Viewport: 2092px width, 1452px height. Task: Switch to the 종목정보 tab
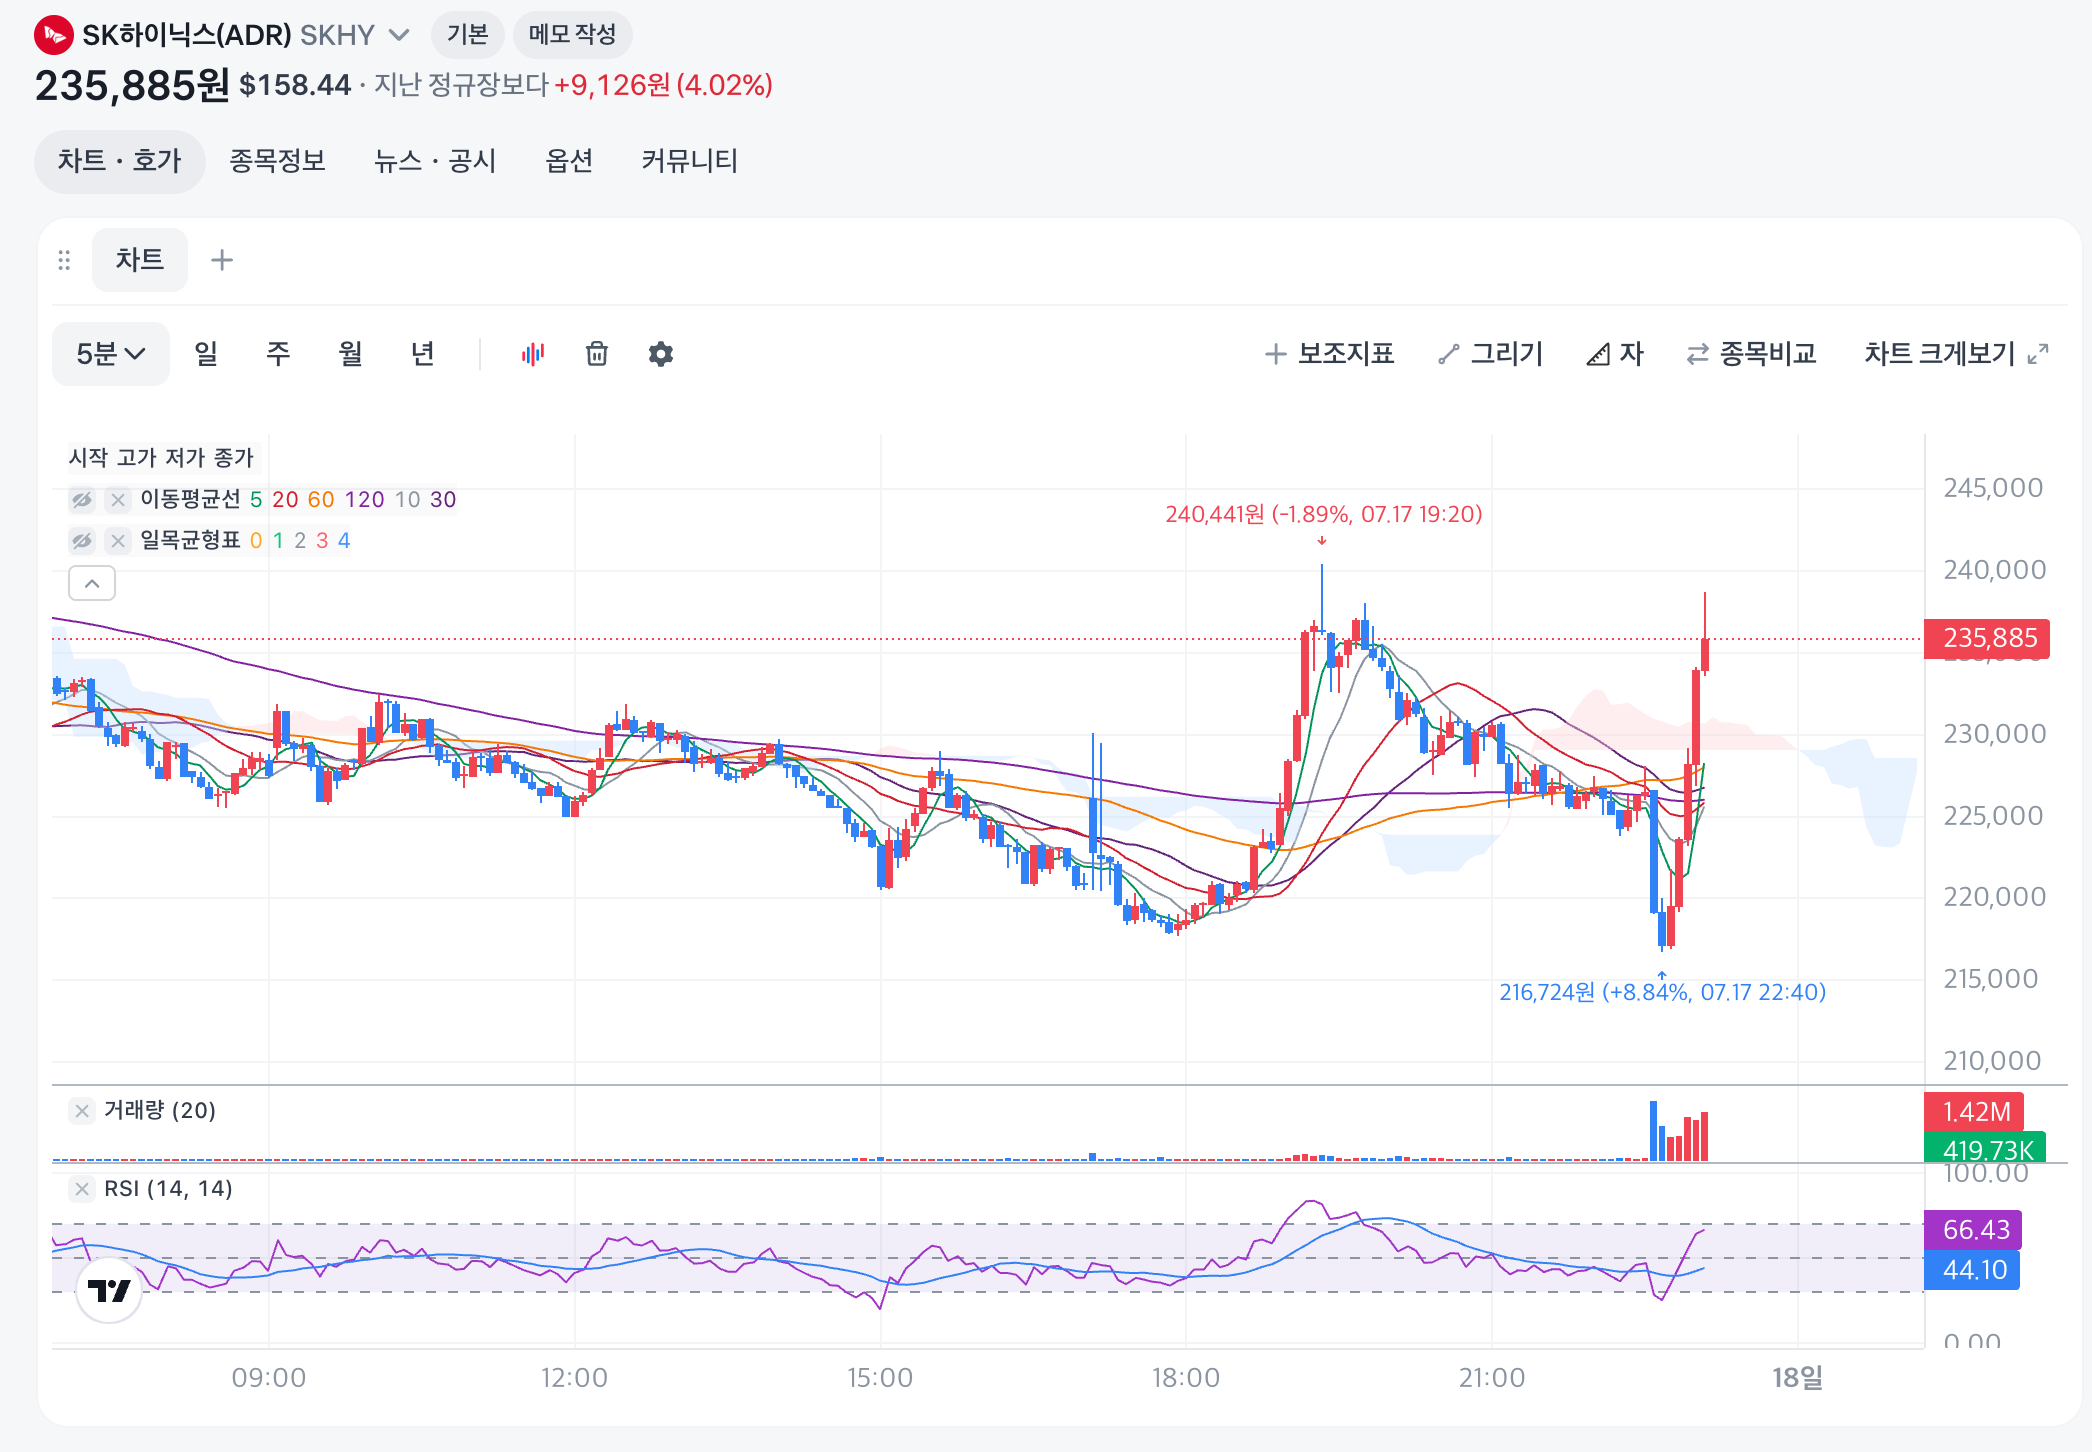tap(278, 161)
